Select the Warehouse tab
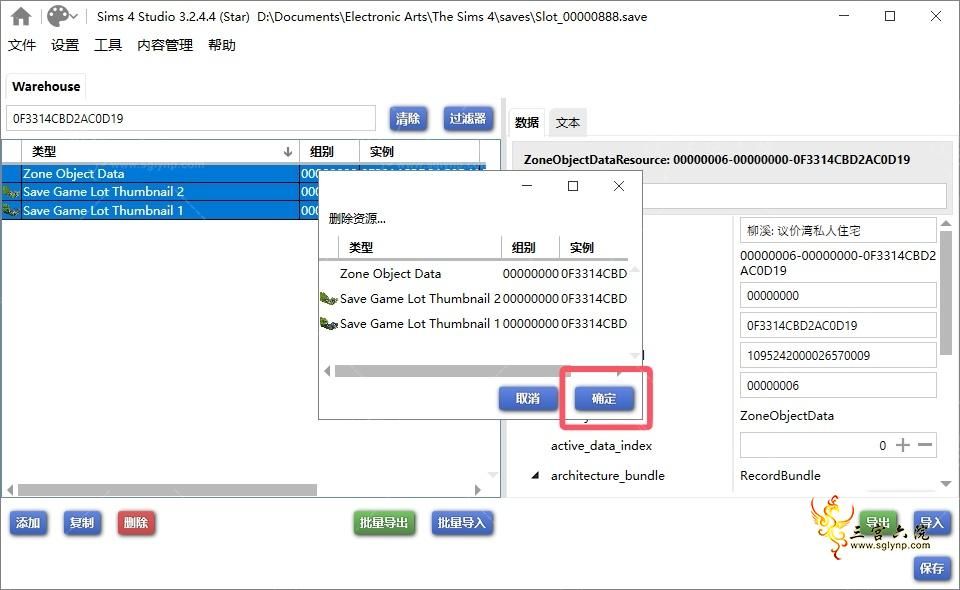The image size is (960, 590). tap(46, 86)
